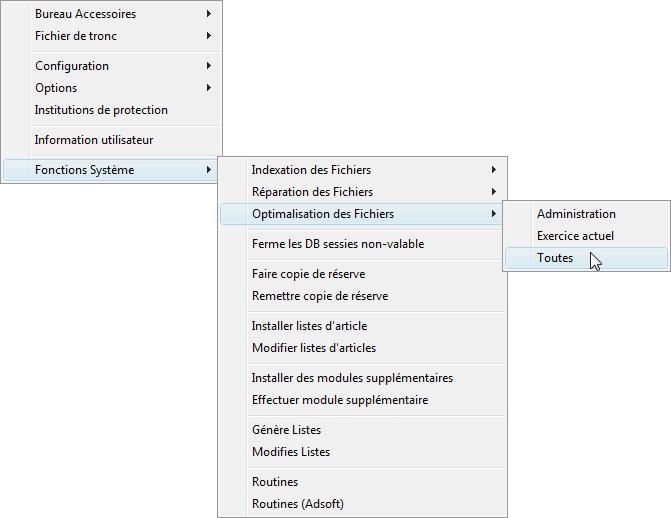Select Faire copie de réserve

point(362,274)
